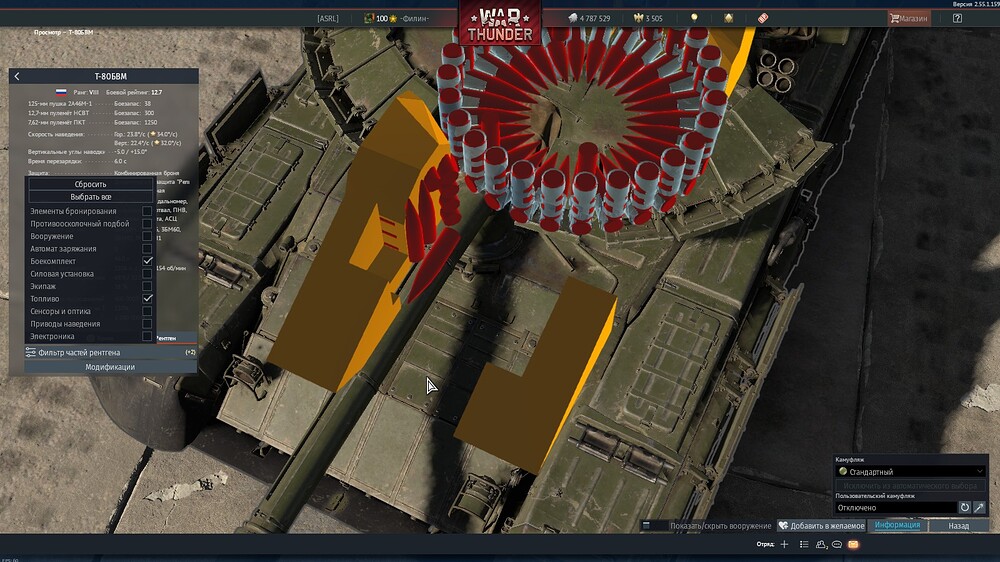The image size is (1000, 562).
Task: Open the Информация tab
Action: coord(897,525)
